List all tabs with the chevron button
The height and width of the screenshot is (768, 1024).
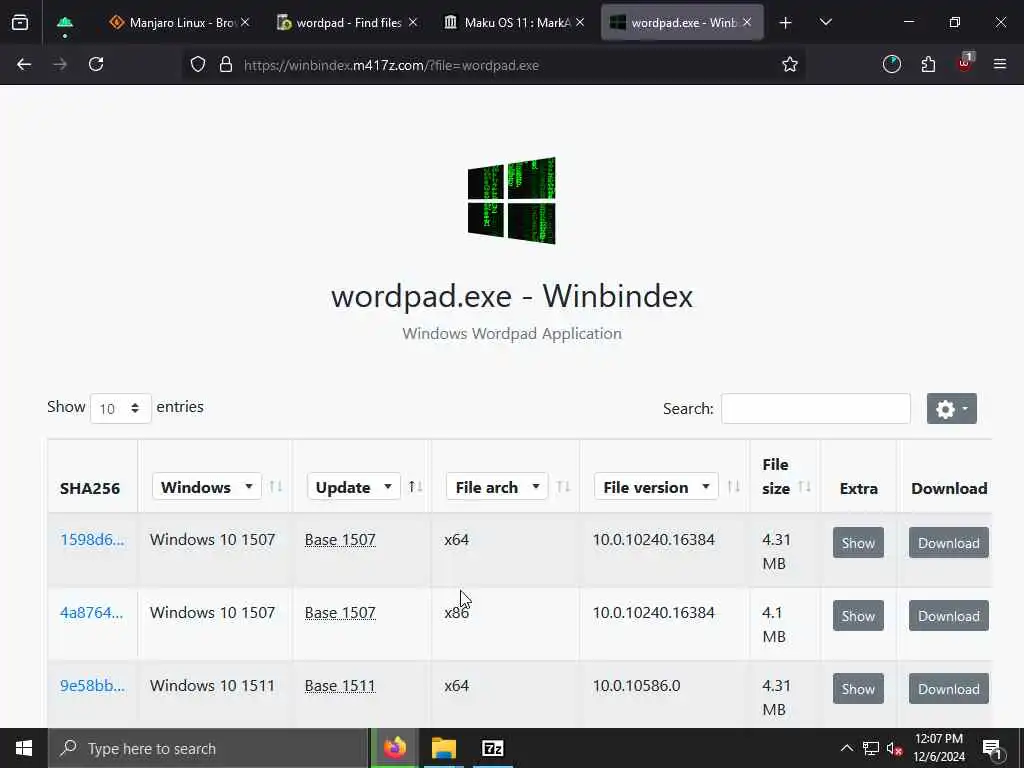tap(825, 23)
